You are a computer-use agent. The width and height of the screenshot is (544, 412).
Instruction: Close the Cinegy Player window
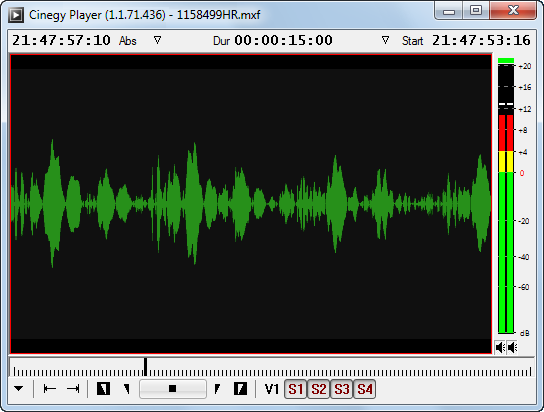point(513,11)
